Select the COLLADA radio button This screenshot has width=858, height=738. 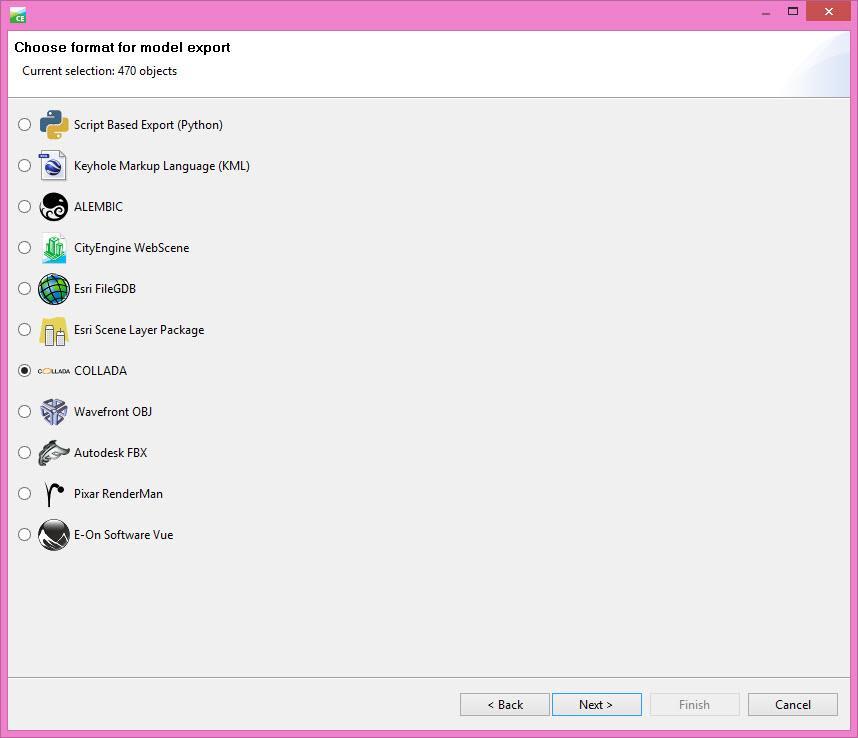pyautogui.click(x=24, y=370)
